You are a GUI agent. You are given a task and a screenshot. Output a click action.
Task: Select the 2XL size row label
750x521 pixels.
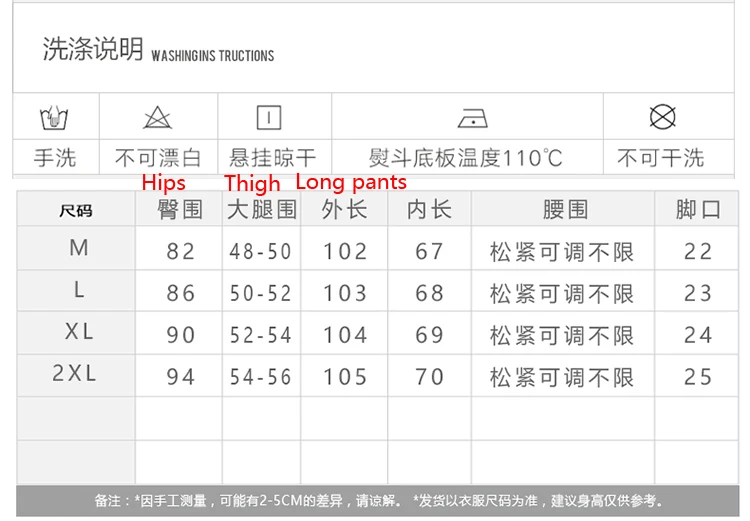74,373
